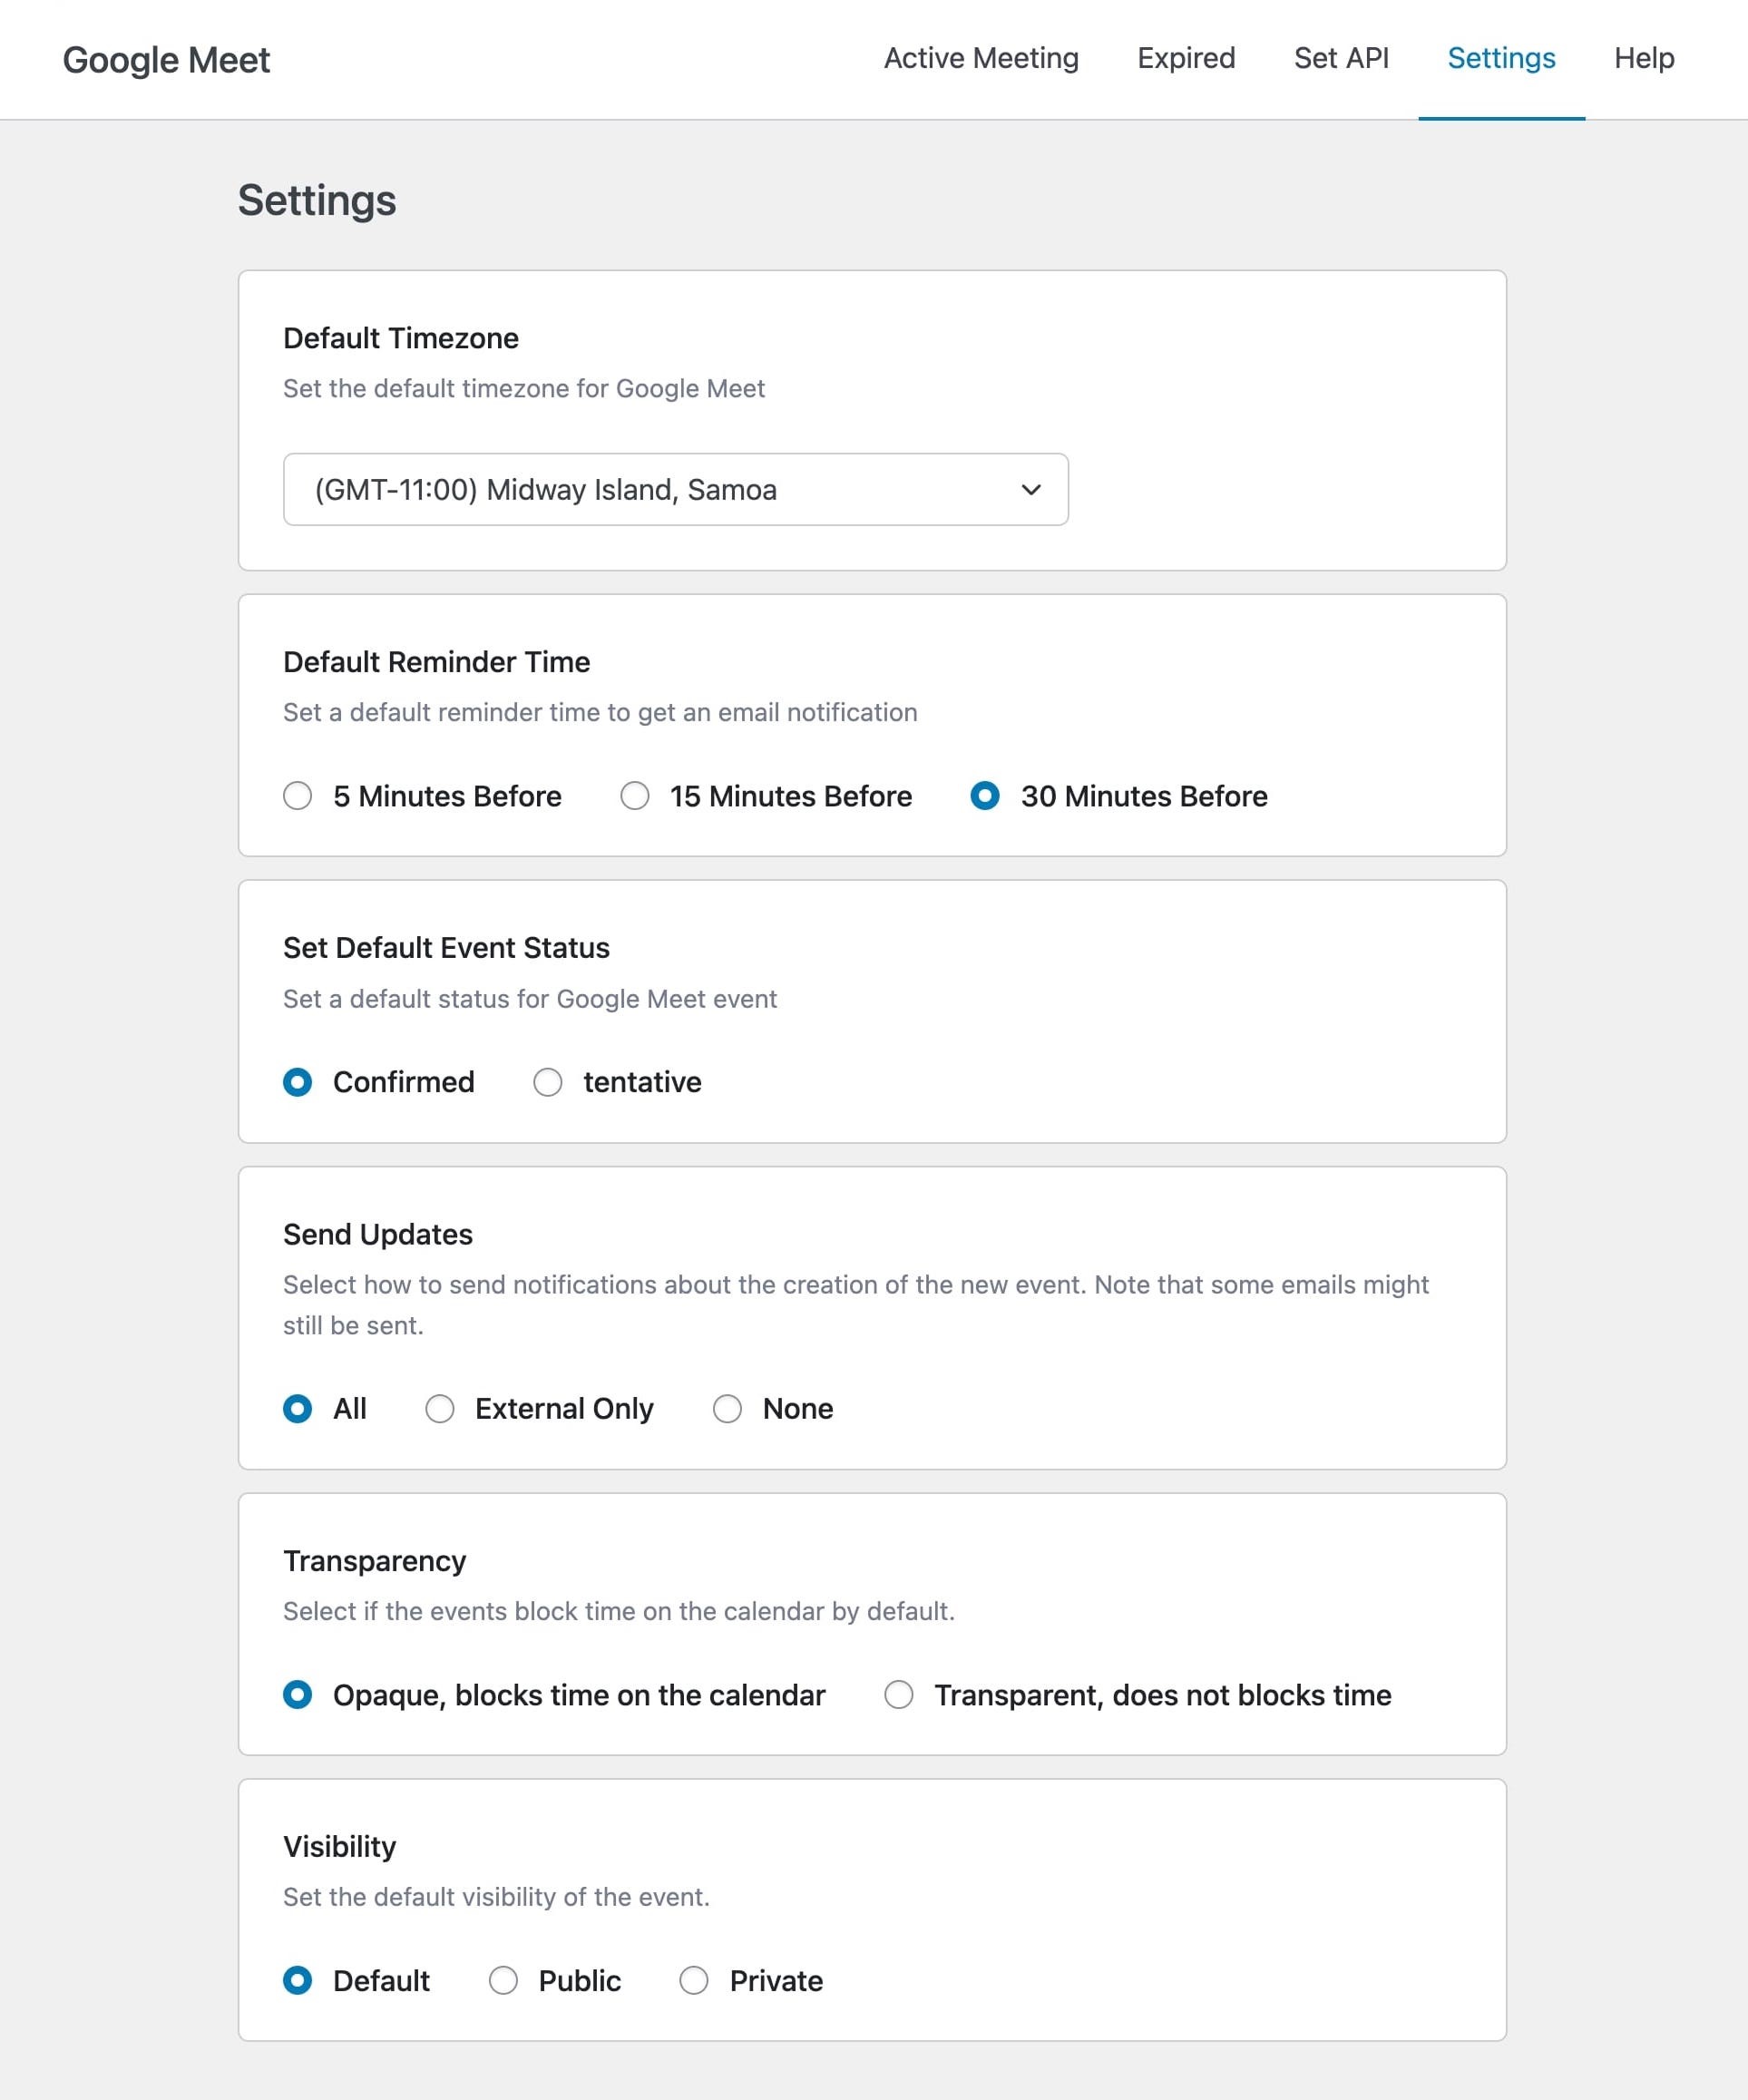Choose External Only for send updates
Image resolution: width=1748 pixels, height=2100 pixels.
pyautogui.click(x=440, y=1409)
